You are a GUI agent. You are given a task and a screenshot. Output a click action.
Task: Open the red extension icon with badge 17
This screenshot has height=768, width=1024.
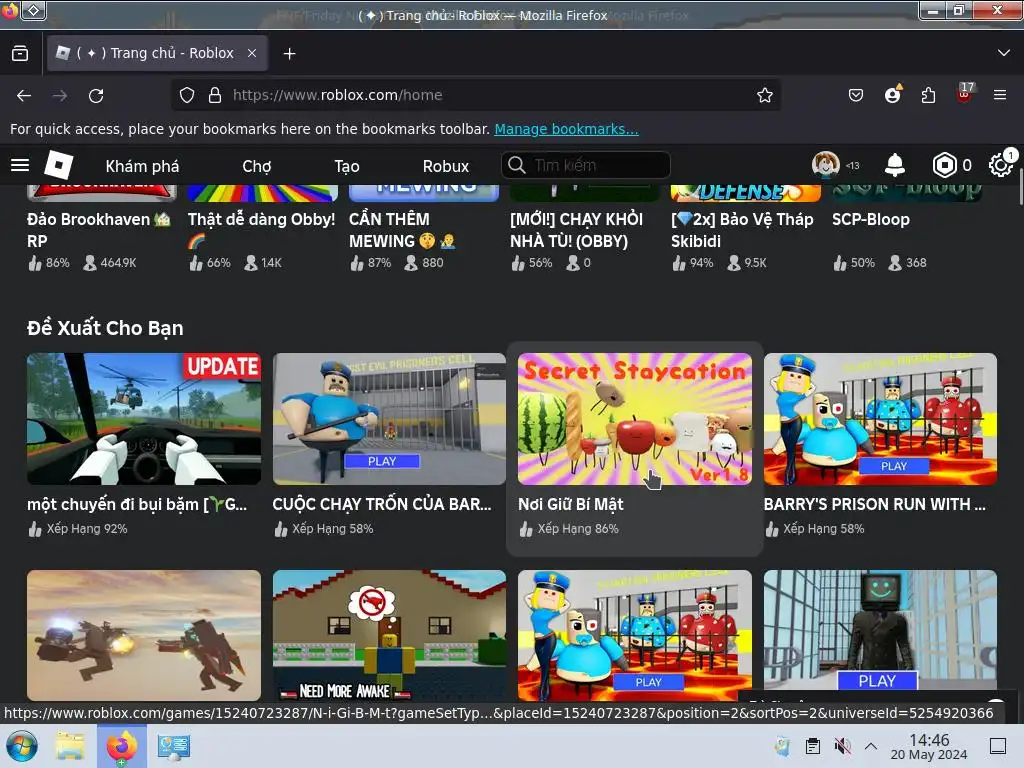coord(965,93)
